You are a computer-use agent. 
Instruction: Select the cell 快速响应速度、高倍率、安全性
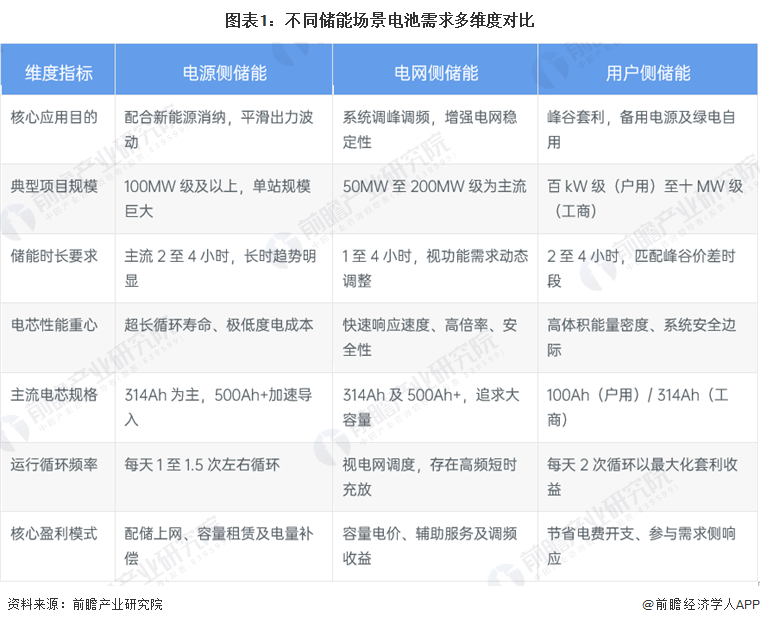[430, 337]
